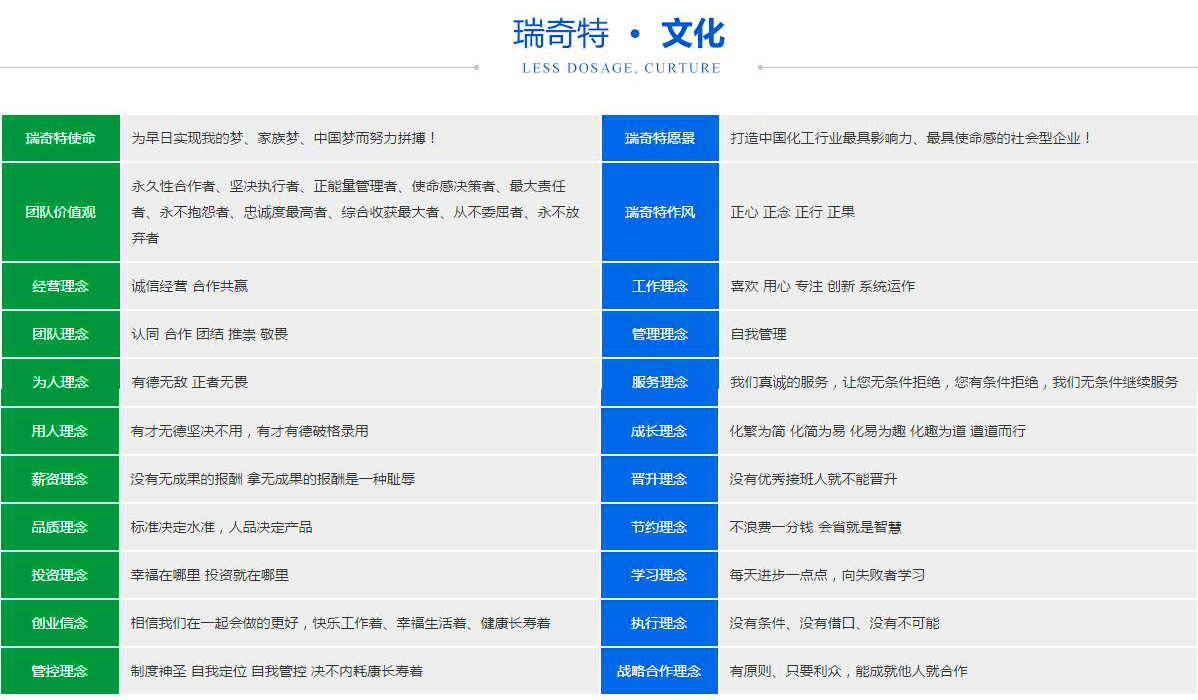1198x700 pixels.
Task: Choose the 薪资理念 row header
Action: tap(60, 479)
